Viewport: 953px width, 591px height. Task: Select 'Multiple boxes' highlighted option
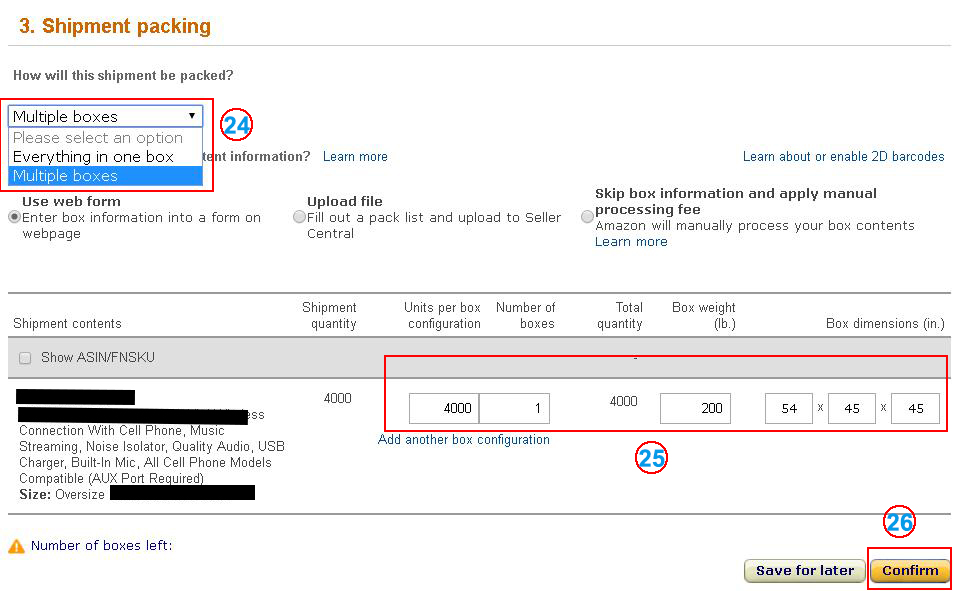(66, 176)
